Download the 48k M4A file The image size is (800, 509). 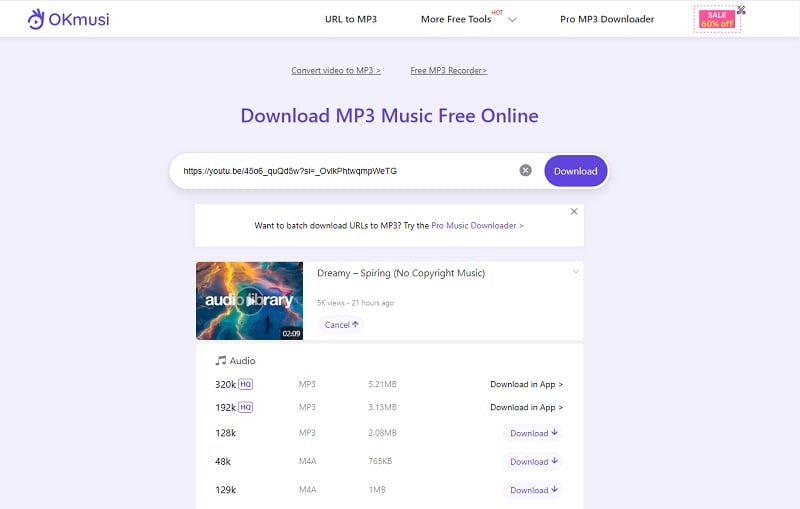[533, 462]
